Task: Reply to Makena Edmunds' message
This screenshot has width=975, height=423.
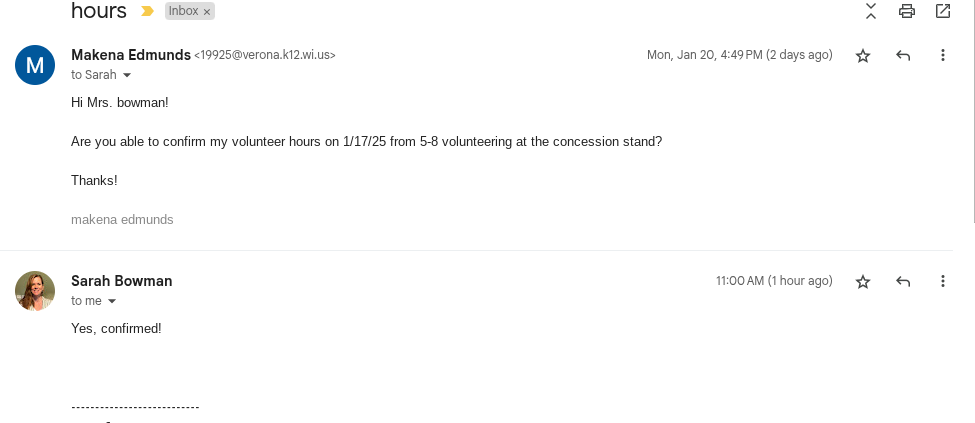Action: [903, 56]
